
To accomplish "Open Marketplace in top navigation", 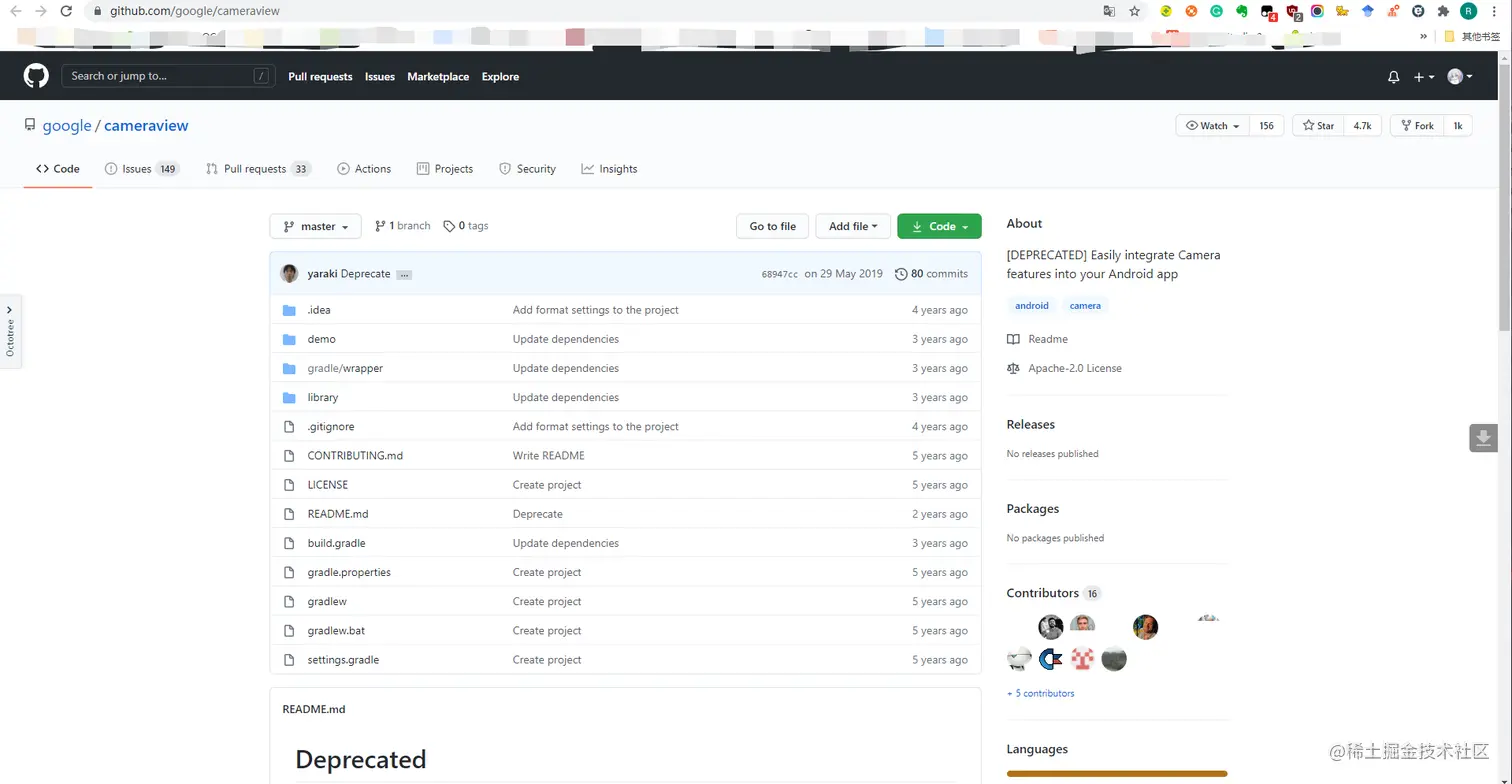I will 438,77.
